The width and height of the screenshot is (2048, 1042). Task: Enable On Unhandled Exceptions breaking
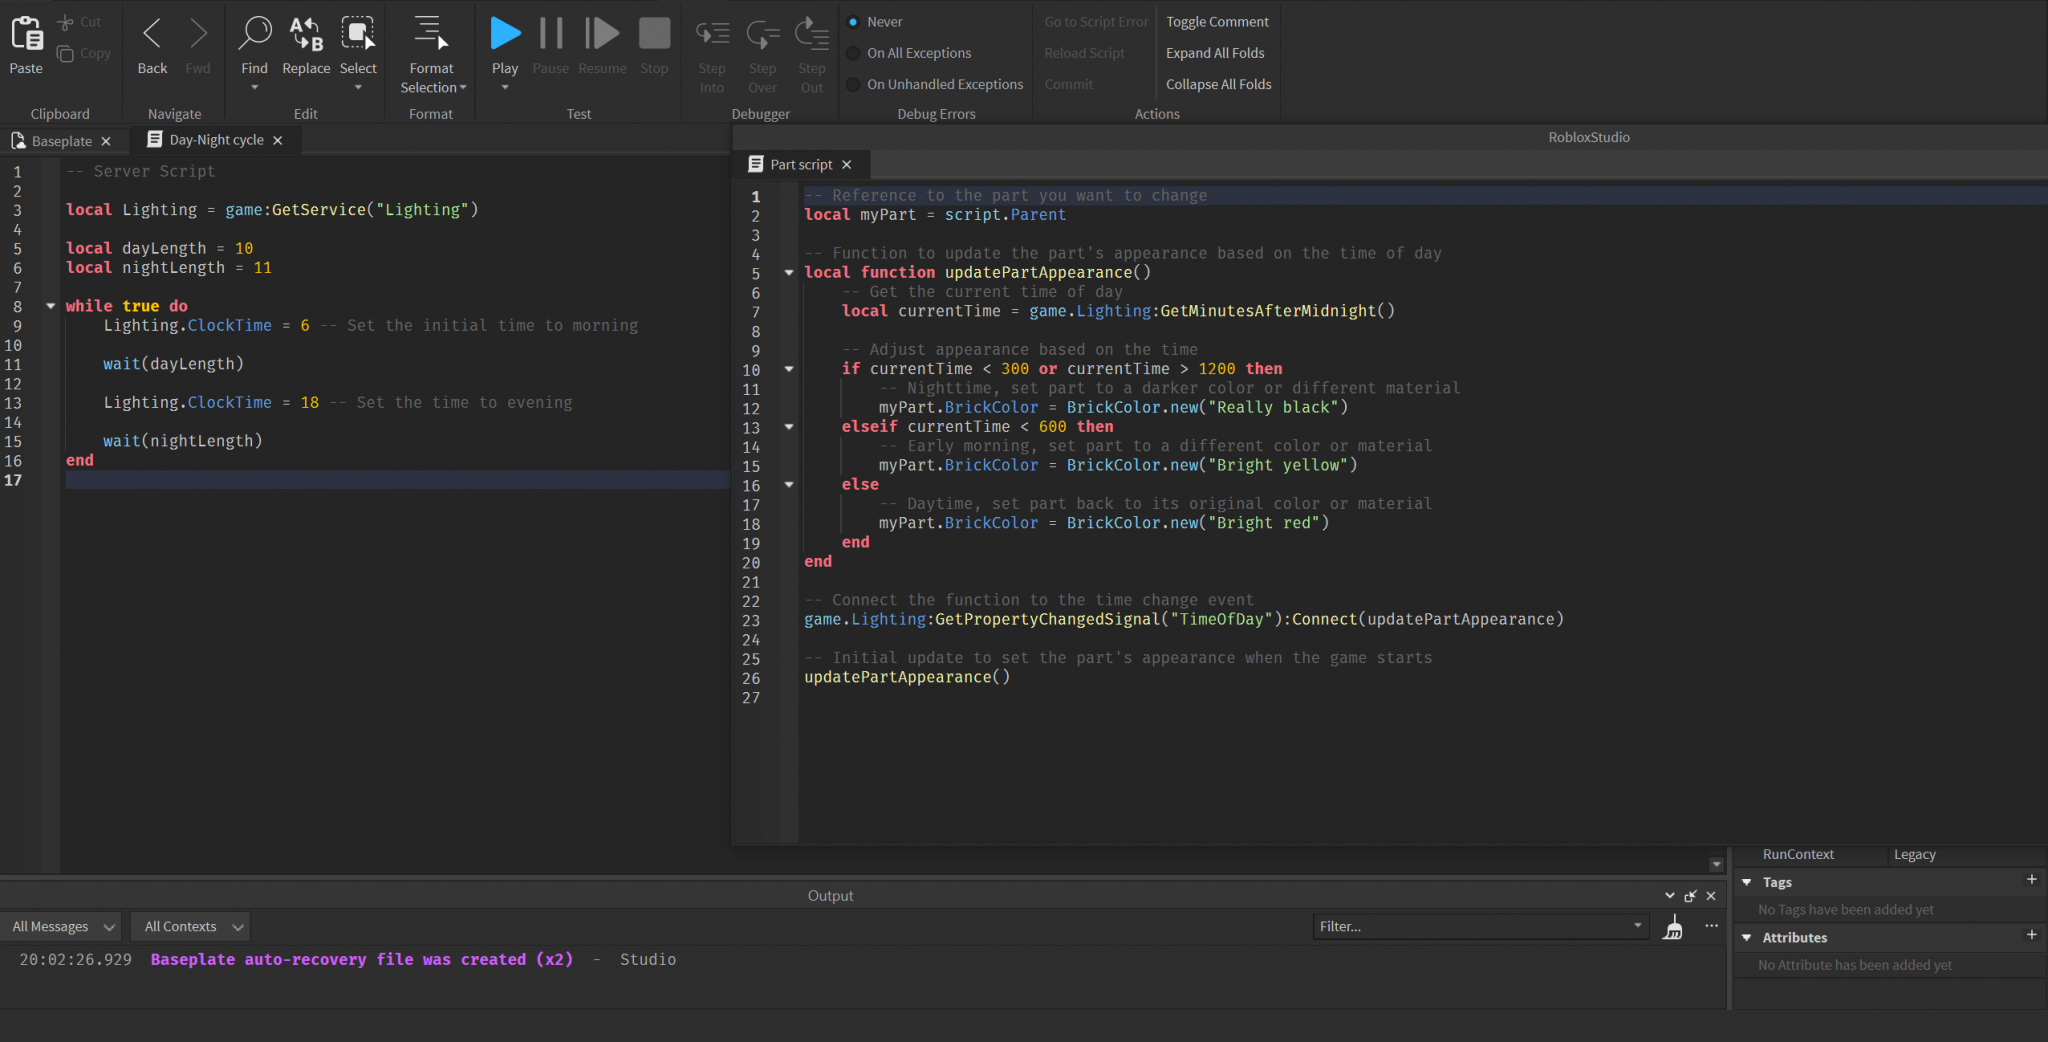[853, 84]
